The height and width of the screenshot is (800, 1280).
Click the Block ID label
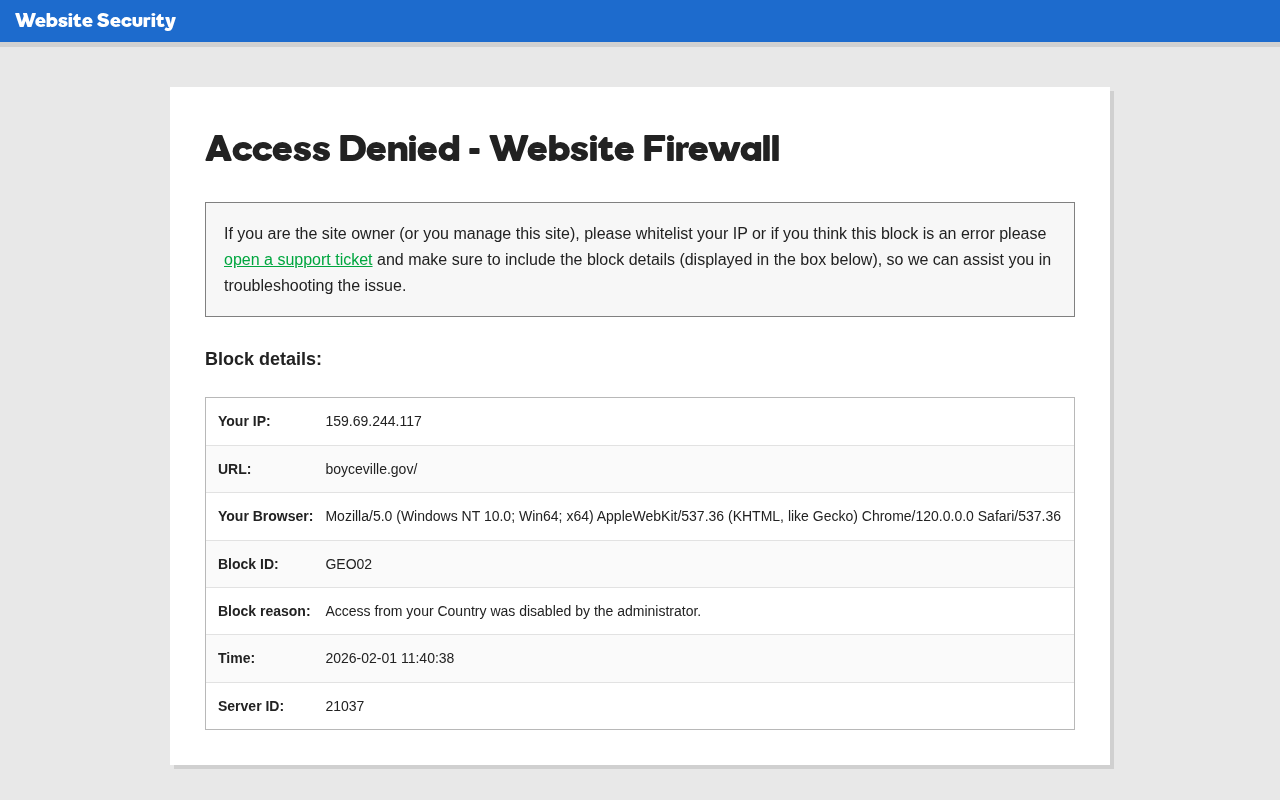pyautogui.click(x=248, y=564)
